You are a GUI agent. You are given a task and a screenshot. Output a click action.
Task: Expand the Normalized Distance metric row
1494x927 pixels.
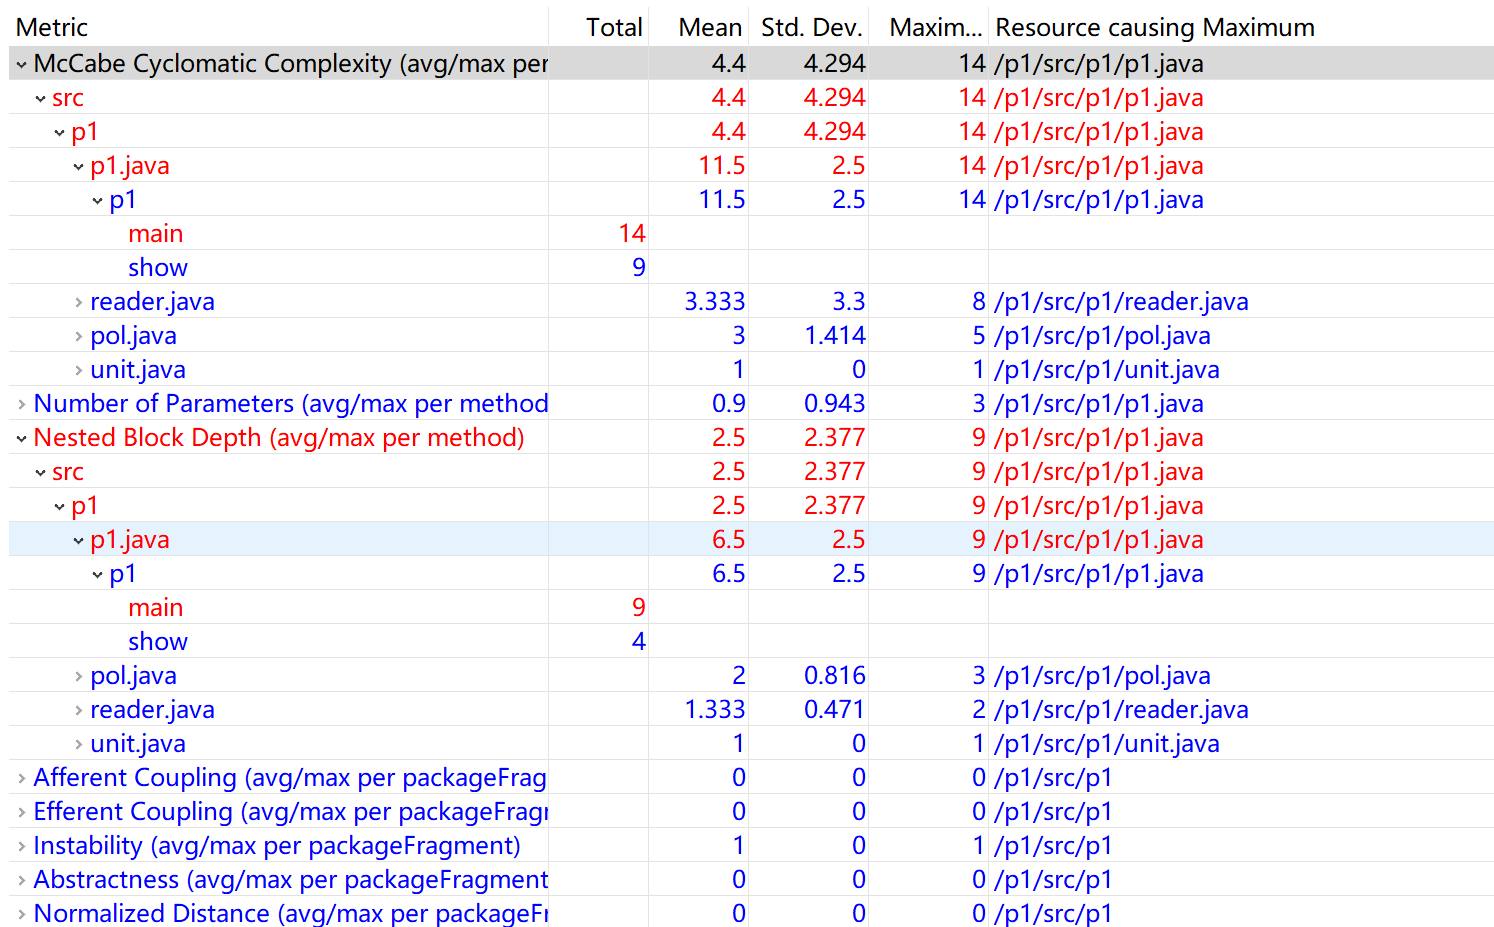pyautogui.click(x=21, y=915)
